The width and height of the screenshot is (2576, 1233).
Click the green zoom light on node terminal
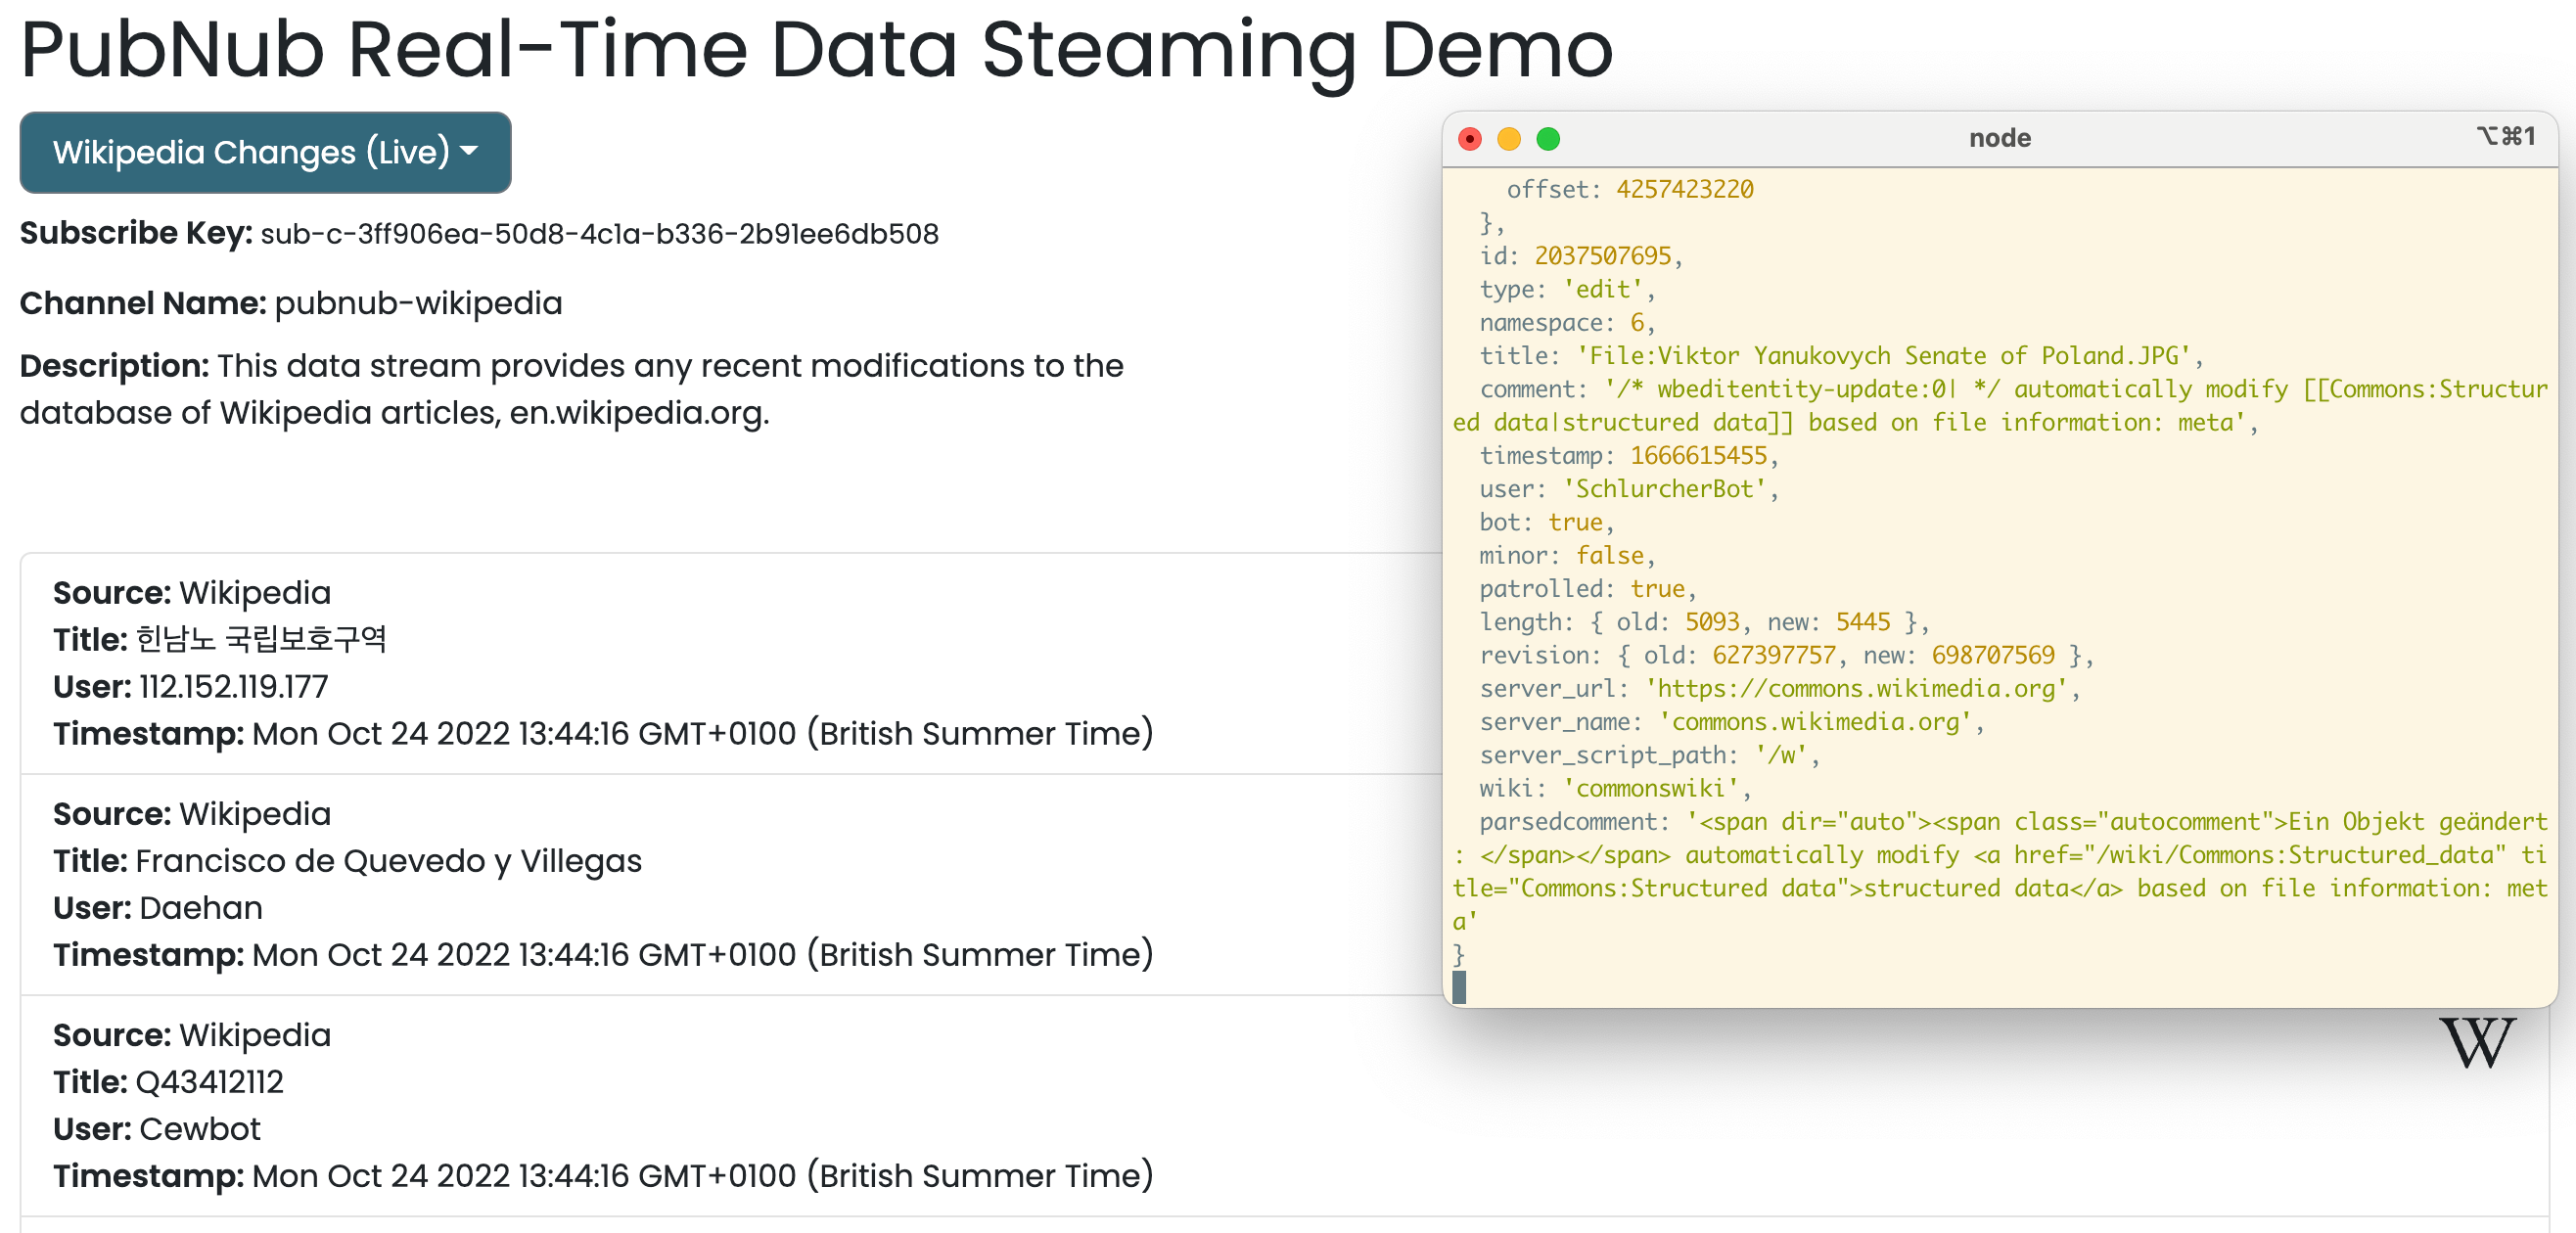1549,140
